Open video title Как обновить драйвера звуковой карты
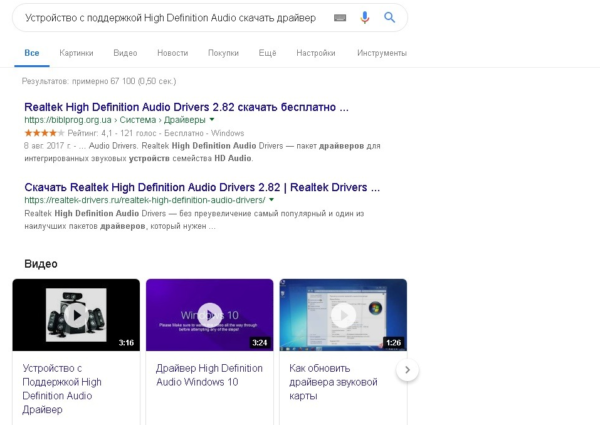The image size is (600, 425). point(333,382)
